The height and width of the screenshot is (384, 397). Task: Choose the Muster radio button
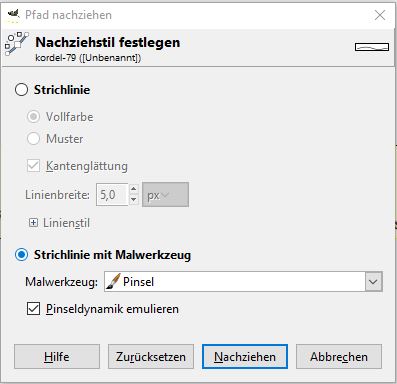pyautogui.click(x=33, y=138)
